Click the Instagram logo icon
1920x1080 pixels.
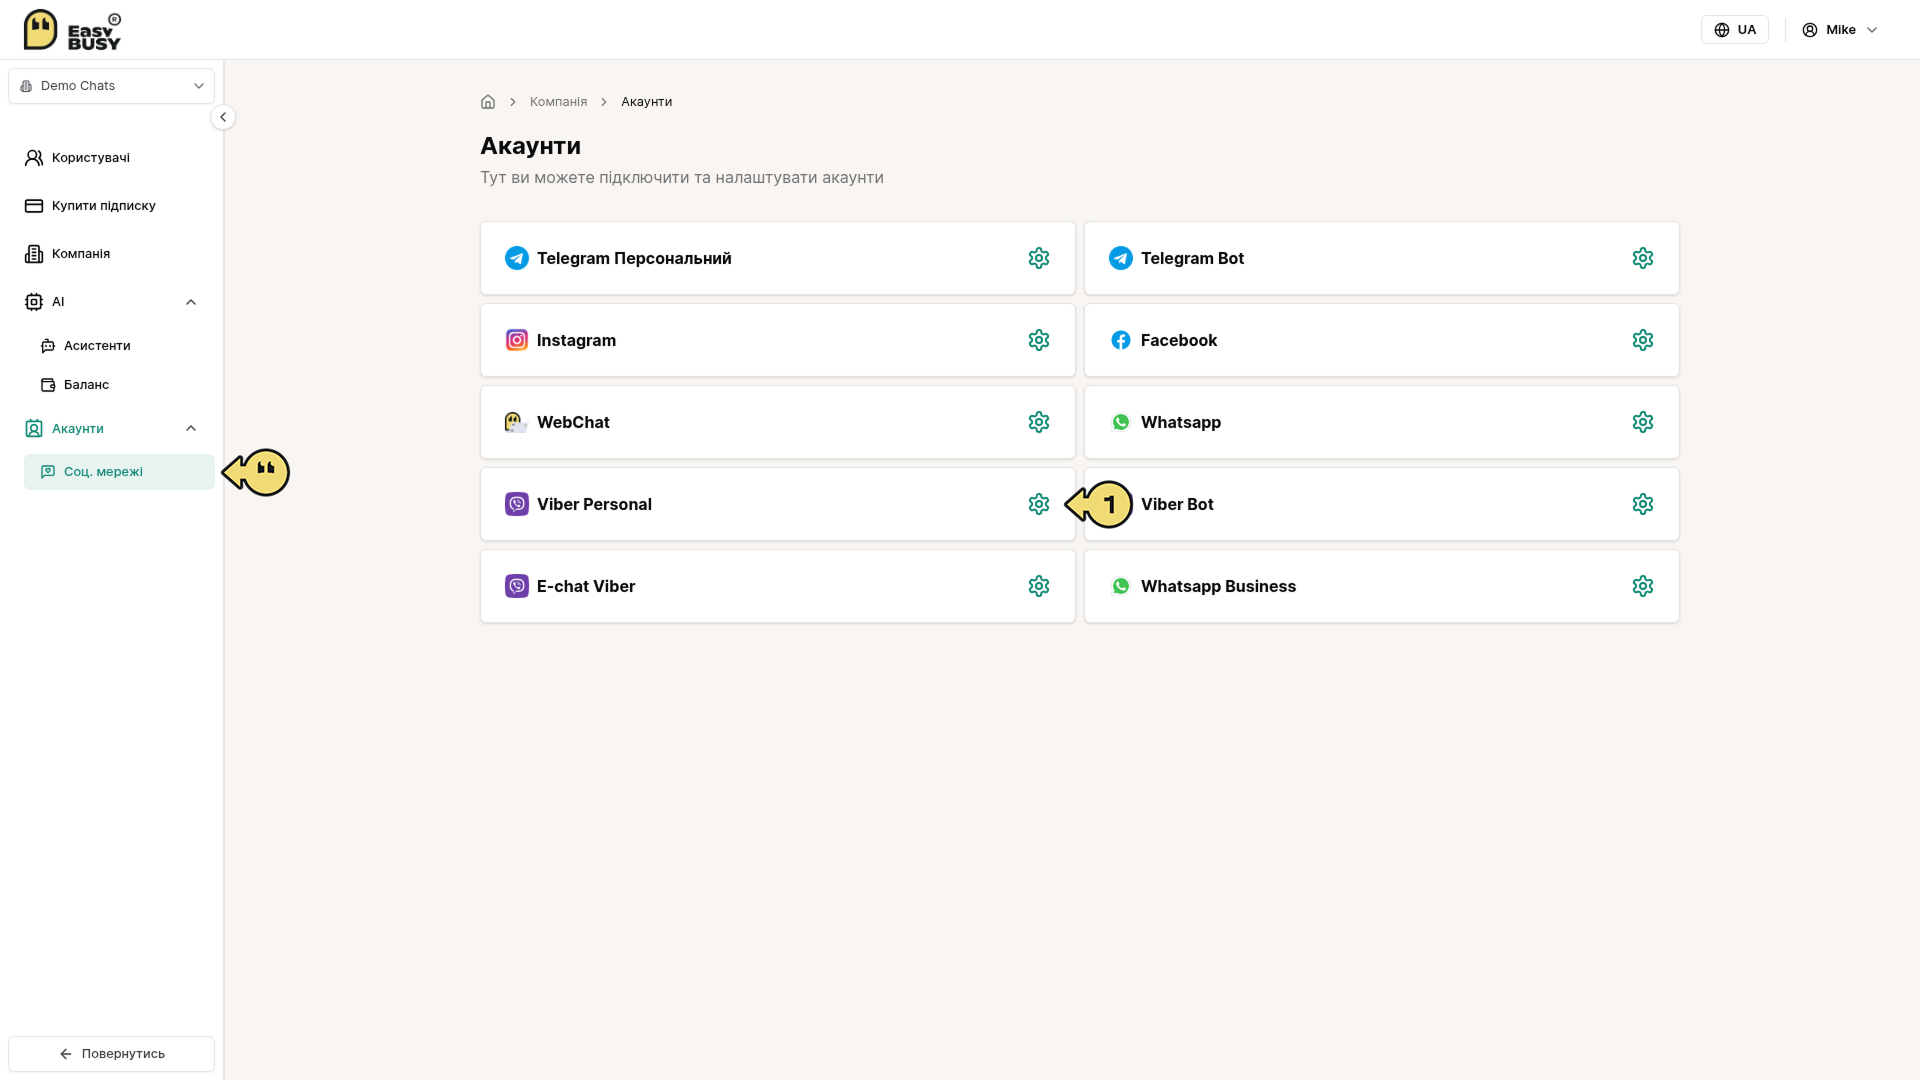pyautogui.click(x=517, y=340)
